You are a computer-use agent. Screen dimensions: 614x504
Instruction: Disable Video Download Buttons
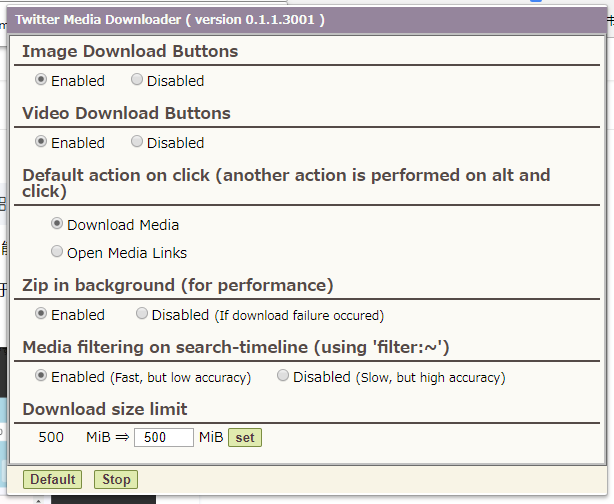(x=137, y=142)
